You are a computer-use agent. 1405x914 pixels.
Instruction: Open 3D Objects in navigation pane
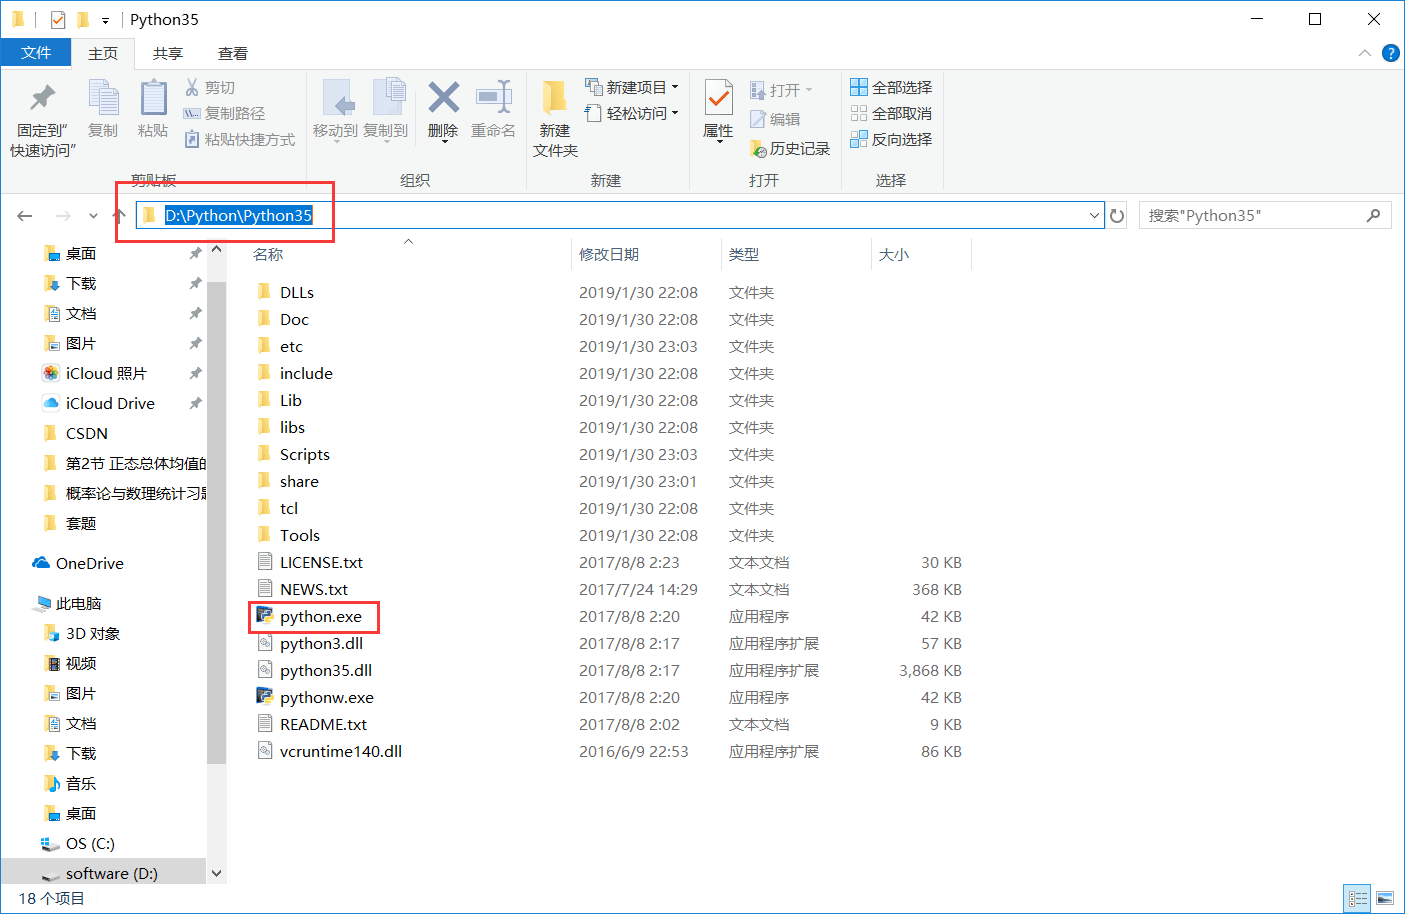click(x=92, y=633)
